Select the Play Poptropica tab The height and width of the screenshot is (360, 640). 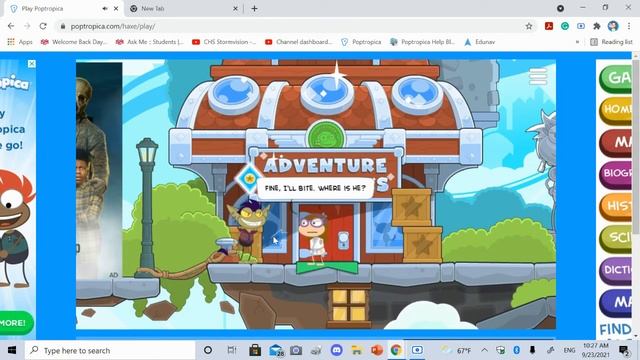[x=62, y=8]
